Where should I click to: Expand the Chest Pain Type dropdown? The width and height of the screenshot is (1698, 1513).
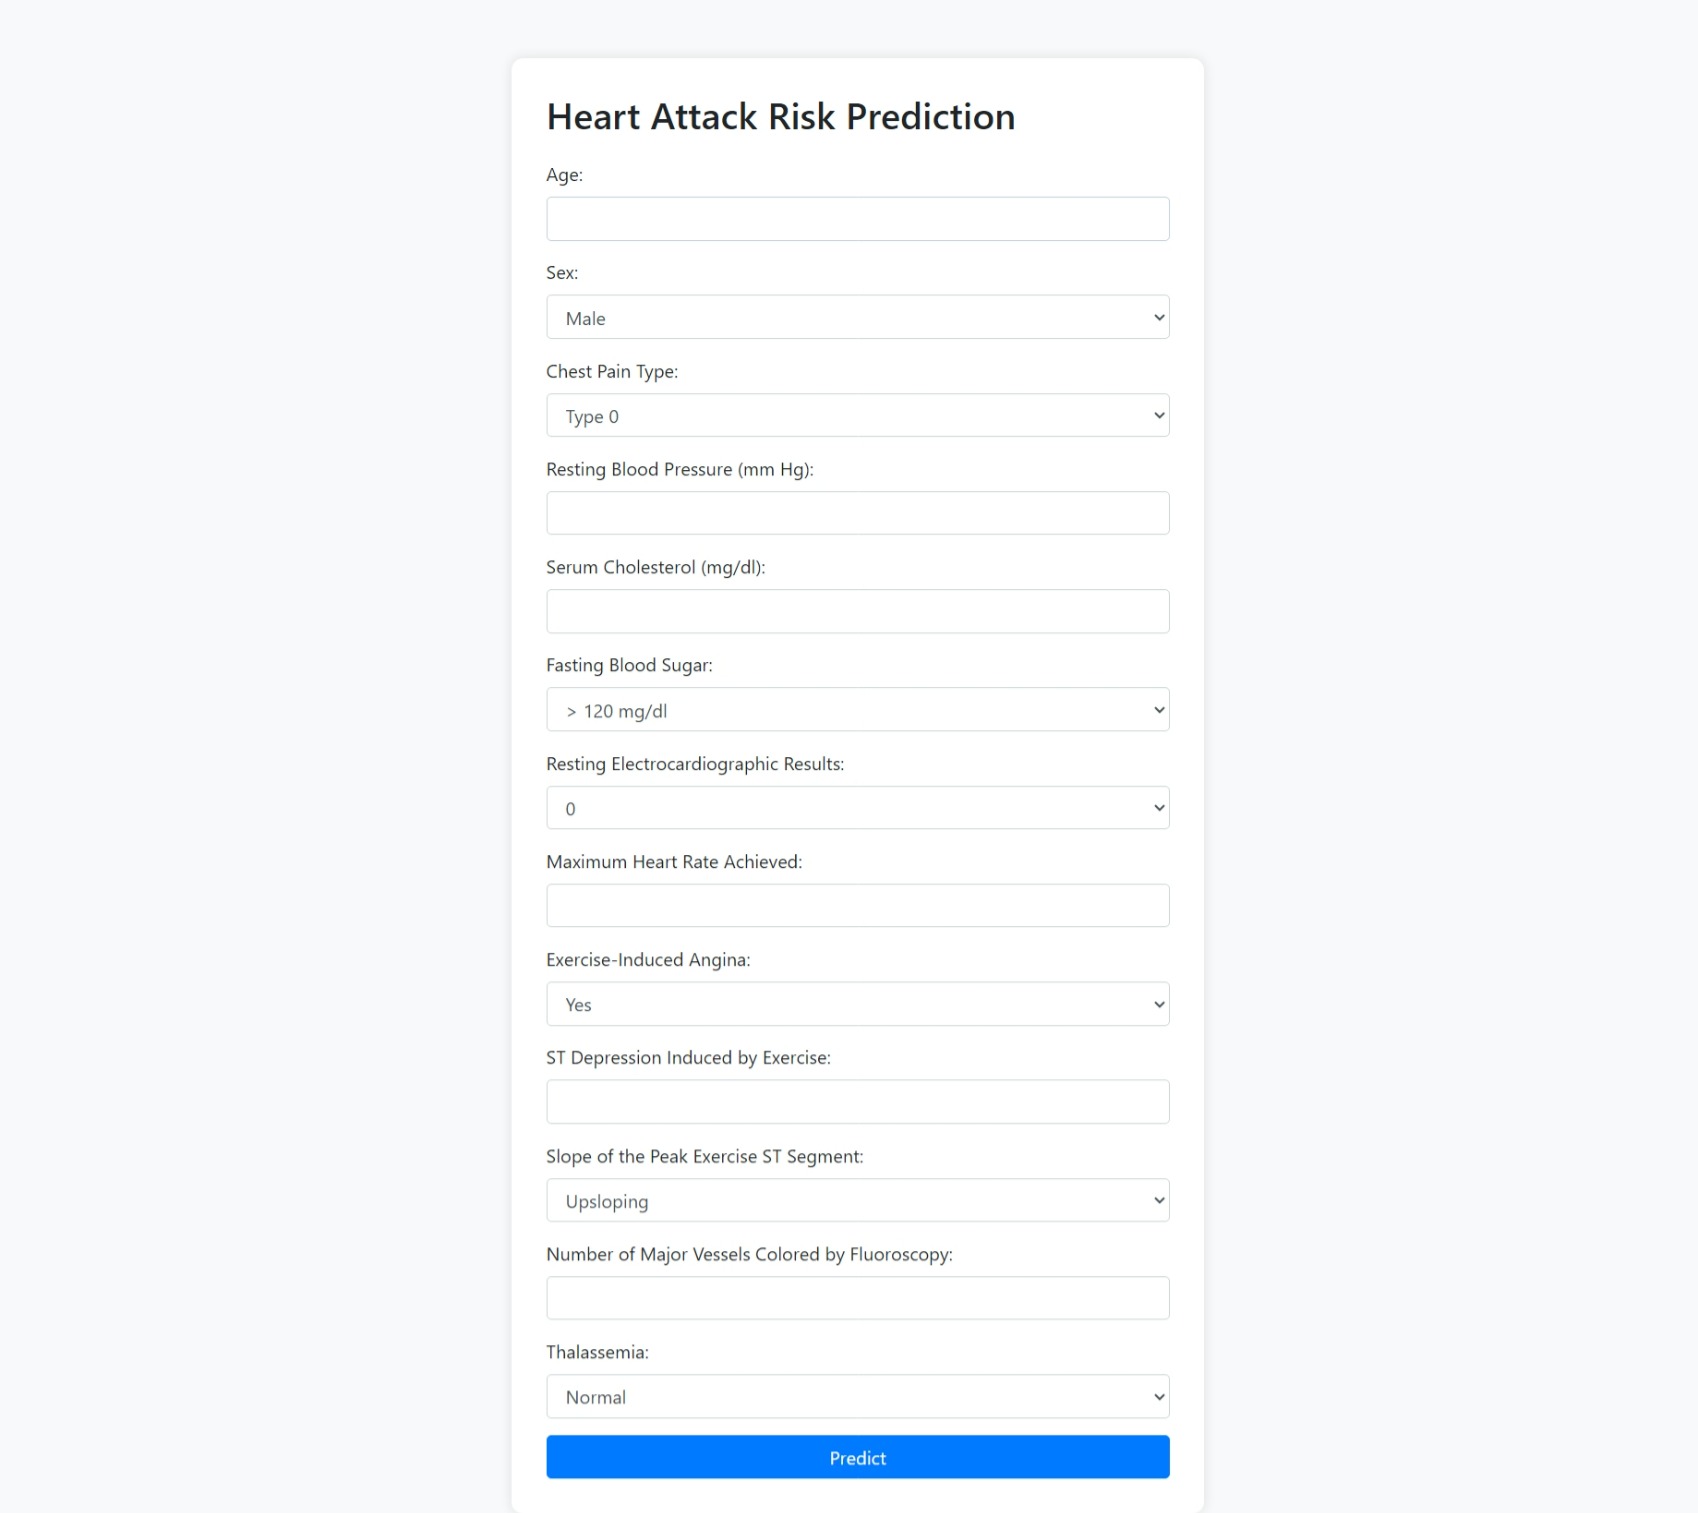pyautogui.click(x=857, y=415)
